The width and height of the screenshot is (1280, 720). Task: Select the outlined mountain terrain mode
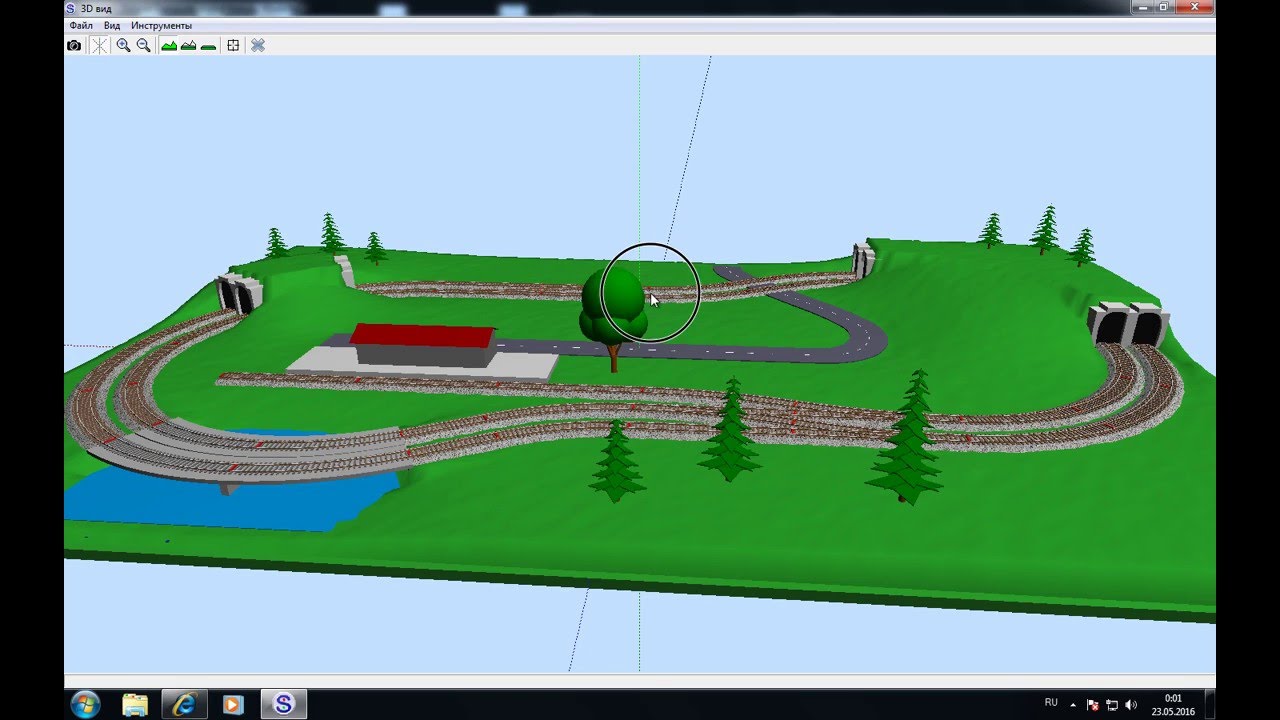coord(188,45)
